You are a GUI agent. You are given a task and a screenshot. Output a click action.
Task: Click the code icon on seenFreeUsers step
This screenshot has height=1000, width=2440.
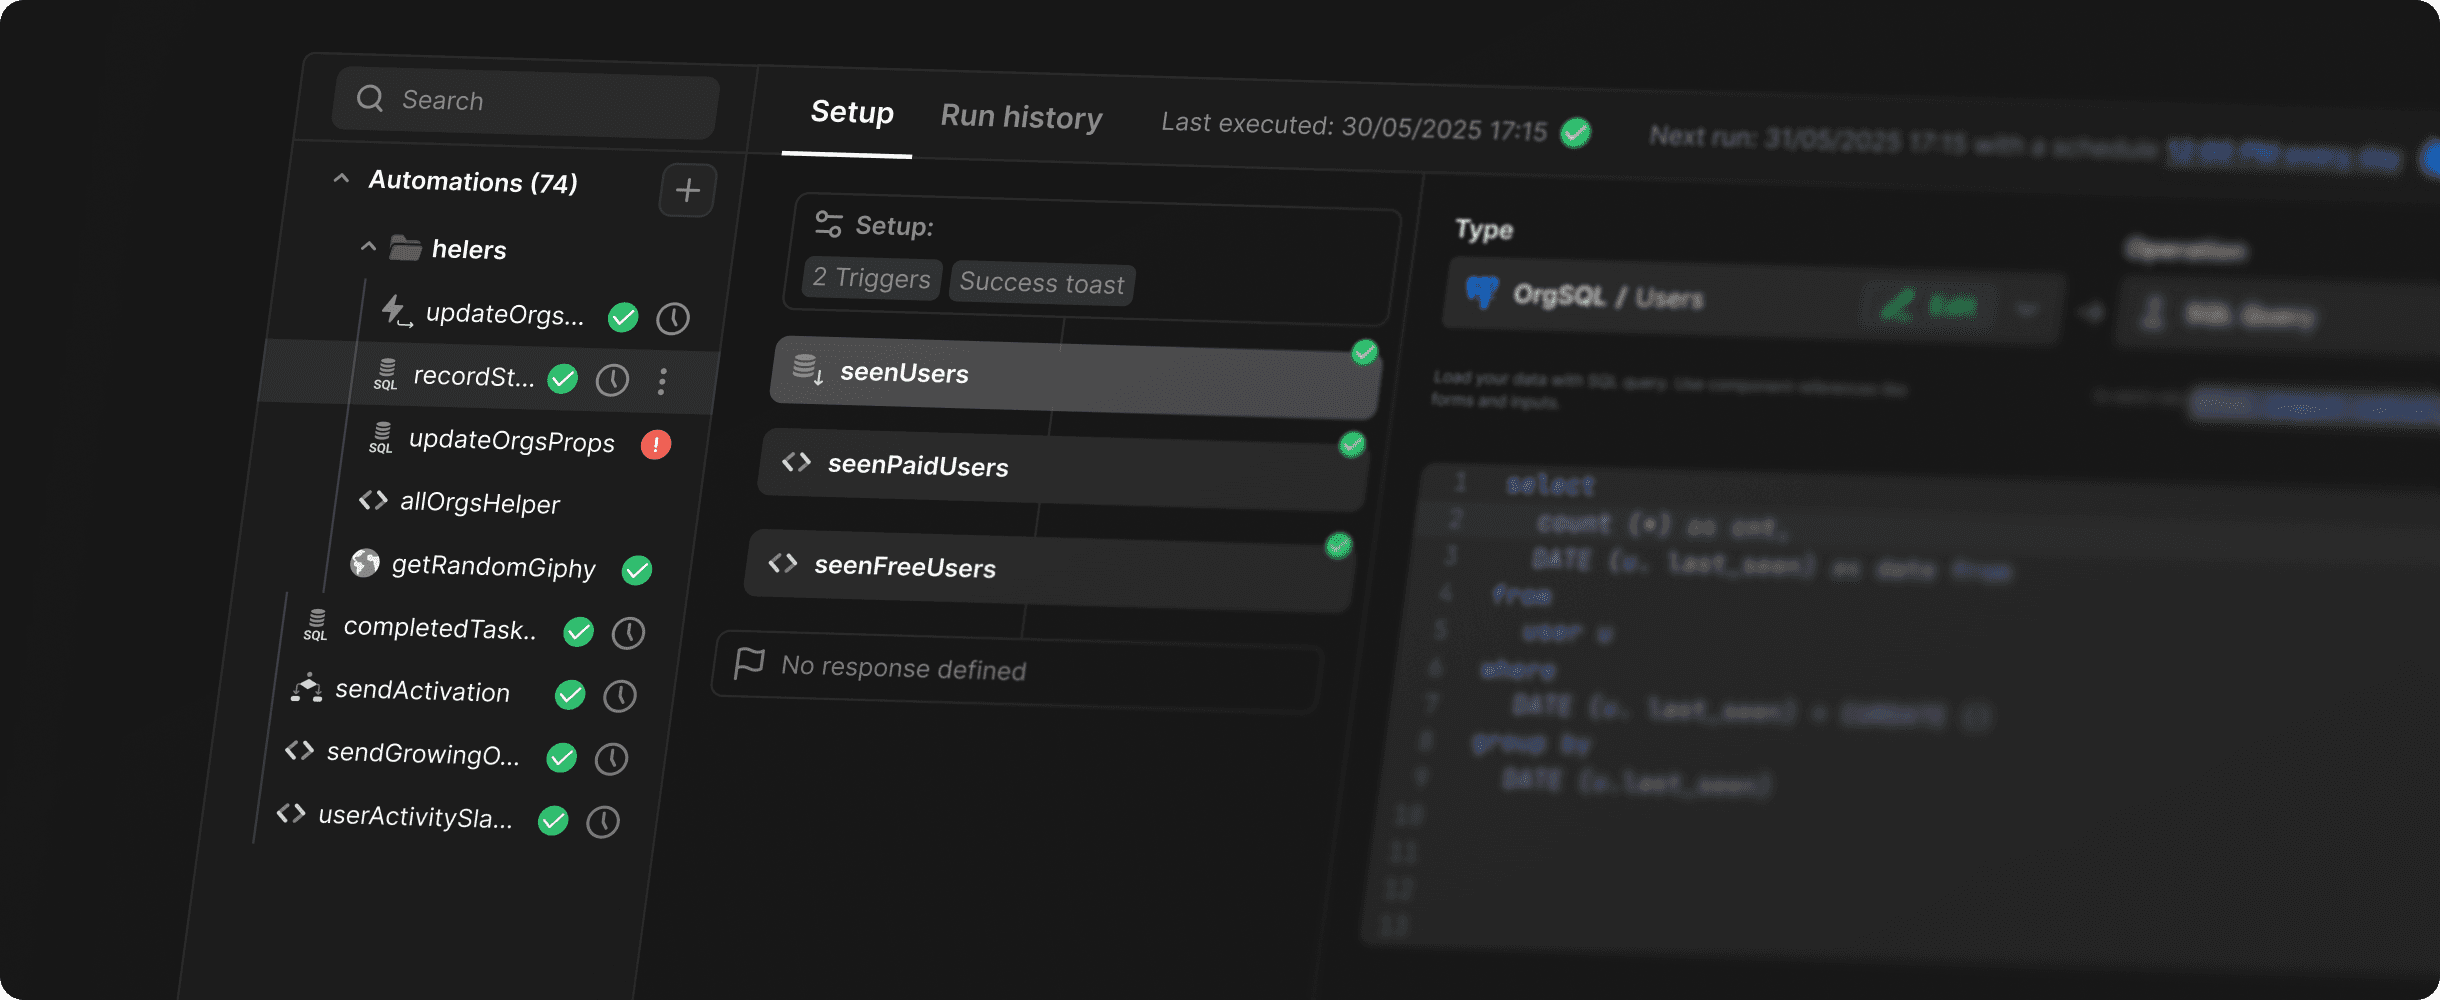pos(783,563)
